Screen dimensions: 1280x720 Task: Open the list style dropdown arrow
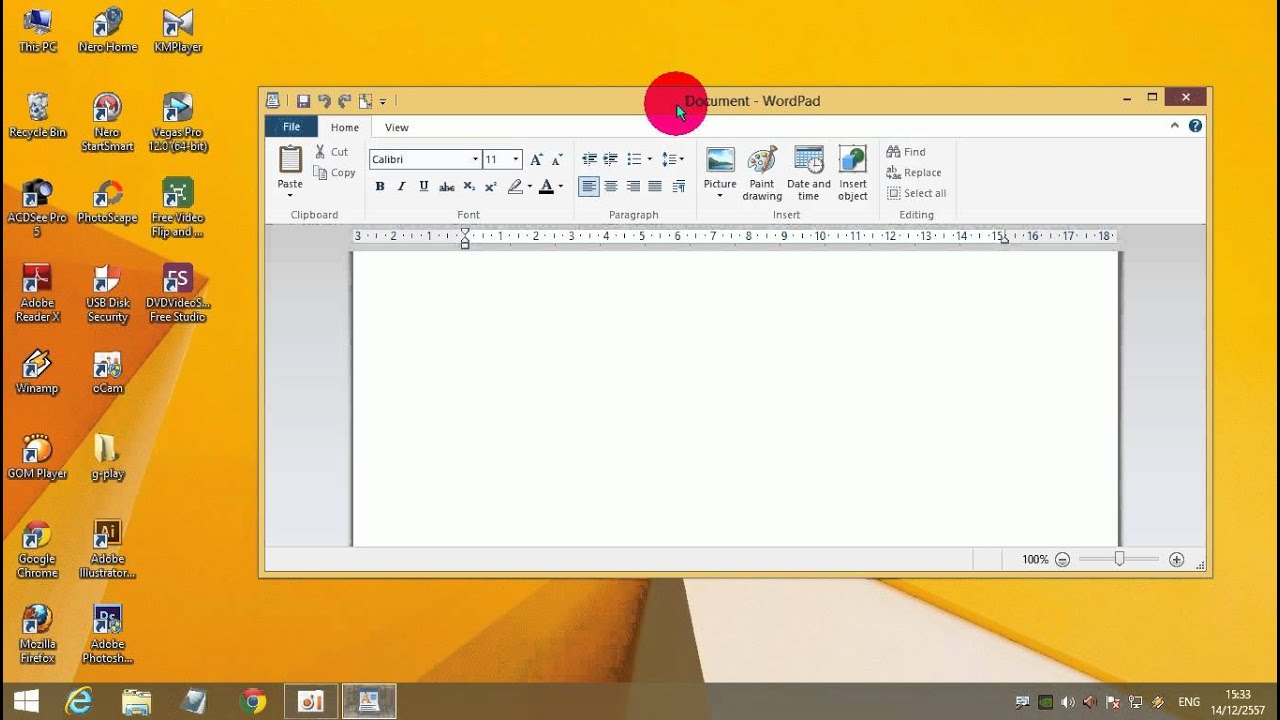tap(649, 159)
